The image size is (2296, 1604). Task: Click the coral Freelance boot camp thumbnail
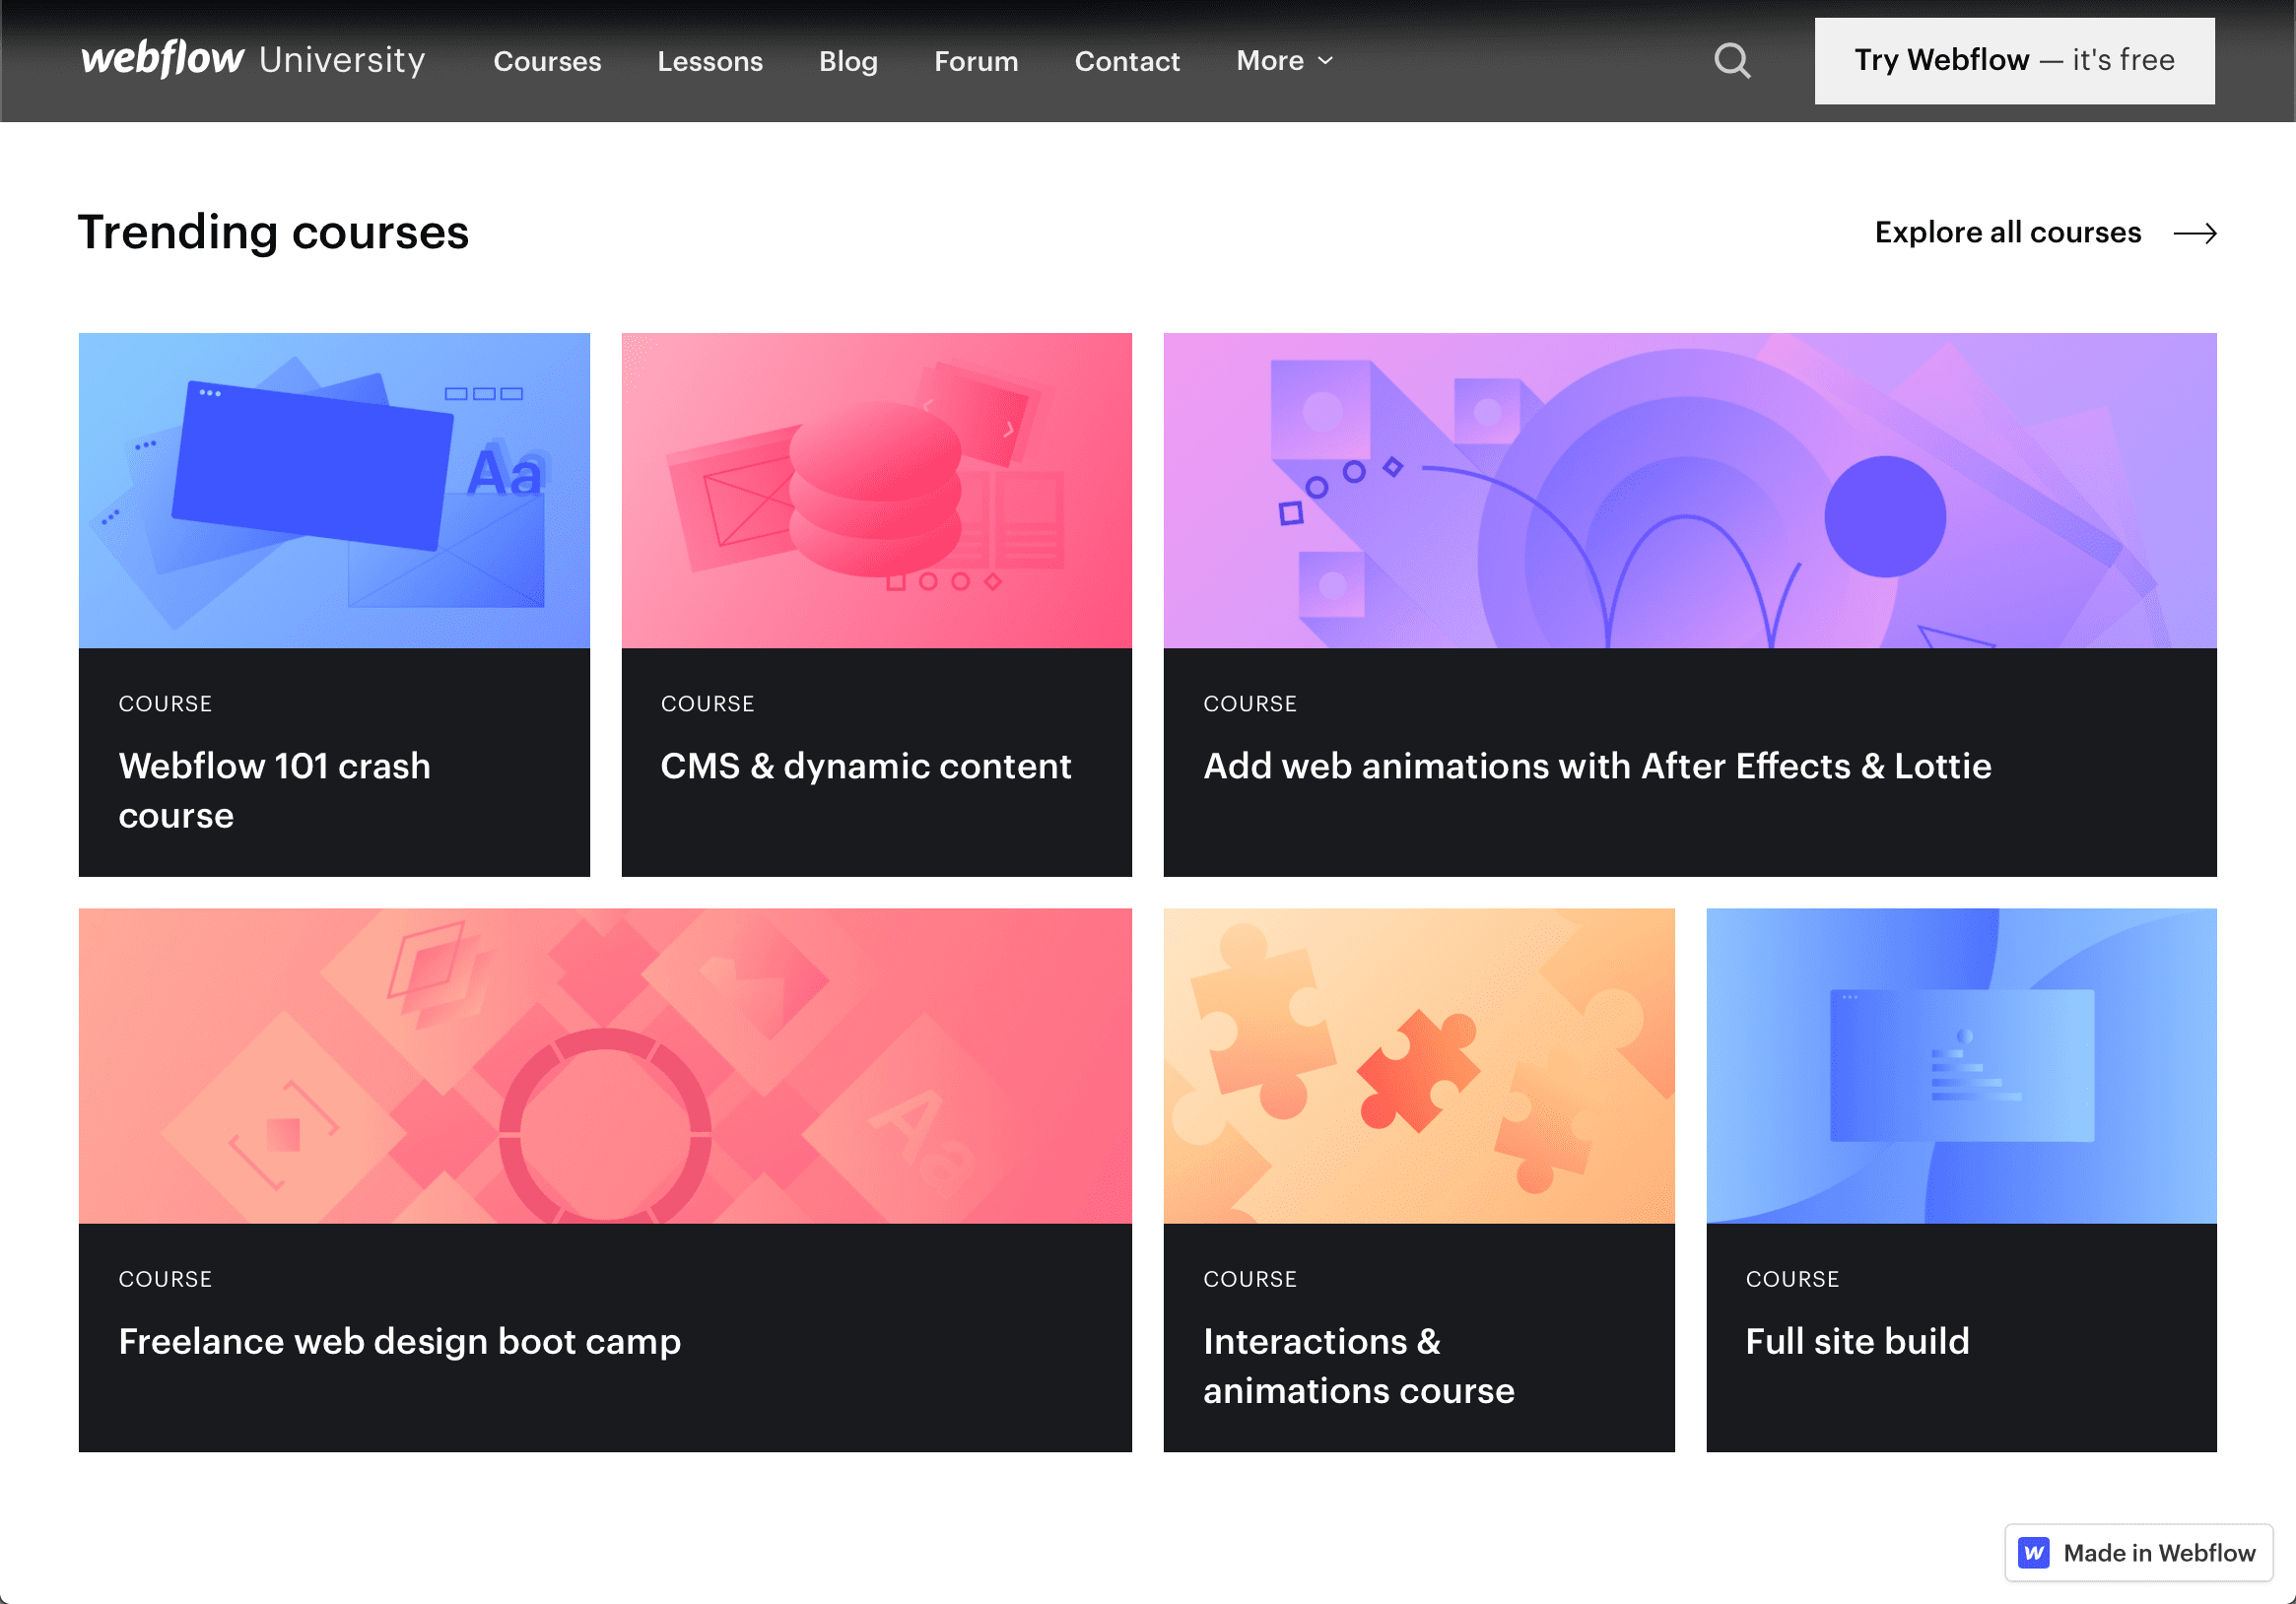coord(605,1066)
